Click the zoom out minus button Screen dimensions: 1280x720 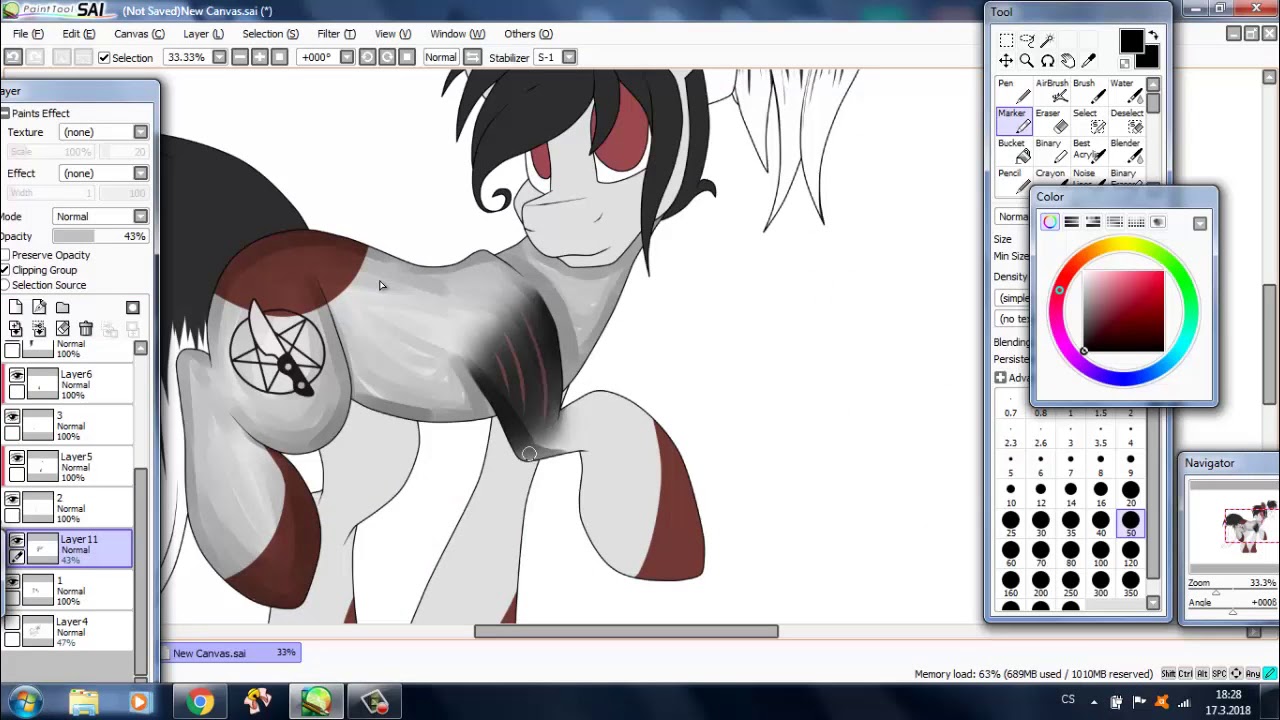[240, 57]
